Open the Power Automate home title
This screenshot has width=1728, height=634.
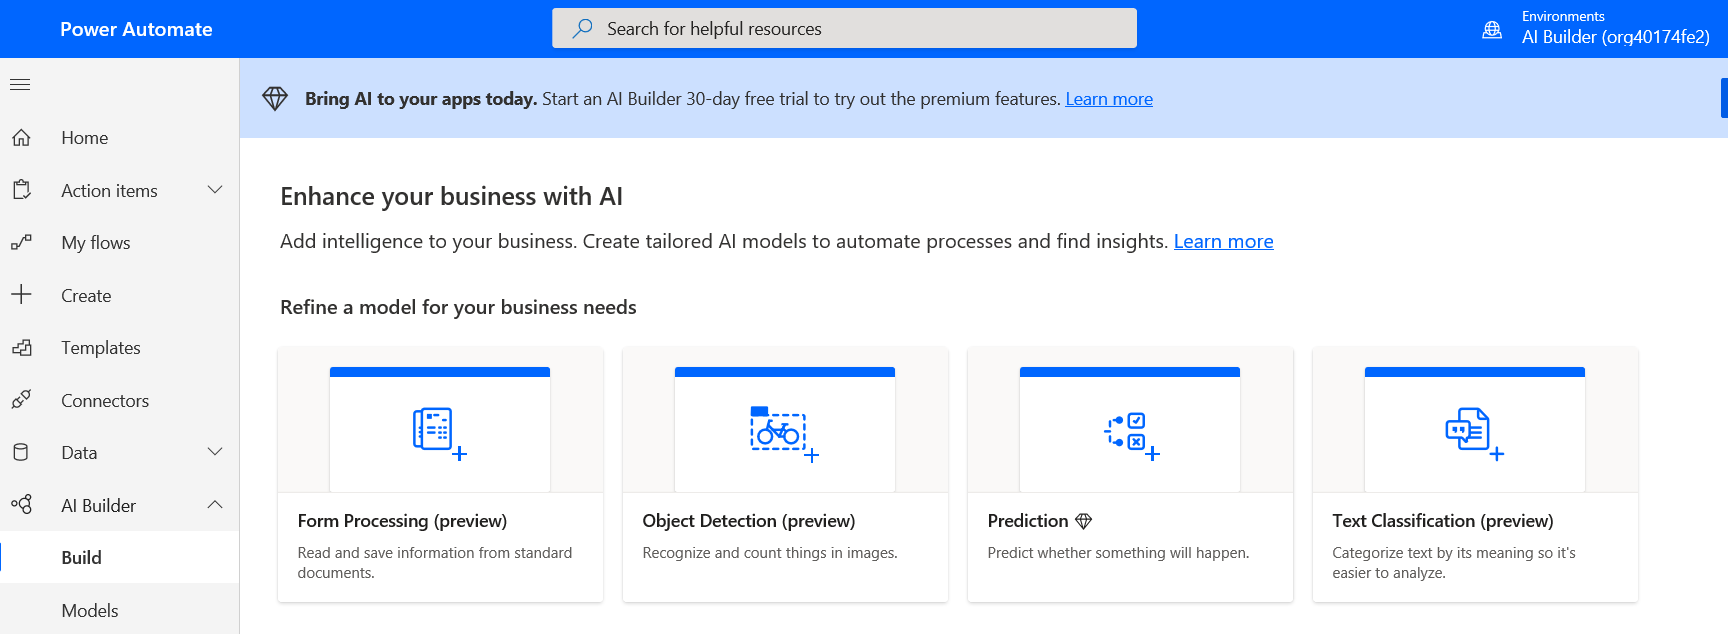tap(136, 29)
